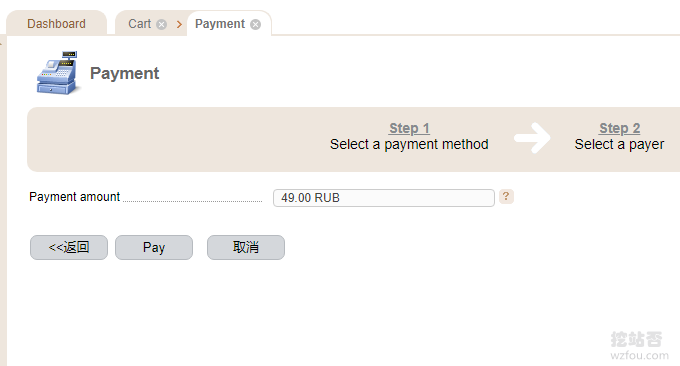Image resolution: width=680 pixels, height=366 pixels.
Task: Click the 'Select a payer' text
Action: pyautogui.click(x=619, y=144)
